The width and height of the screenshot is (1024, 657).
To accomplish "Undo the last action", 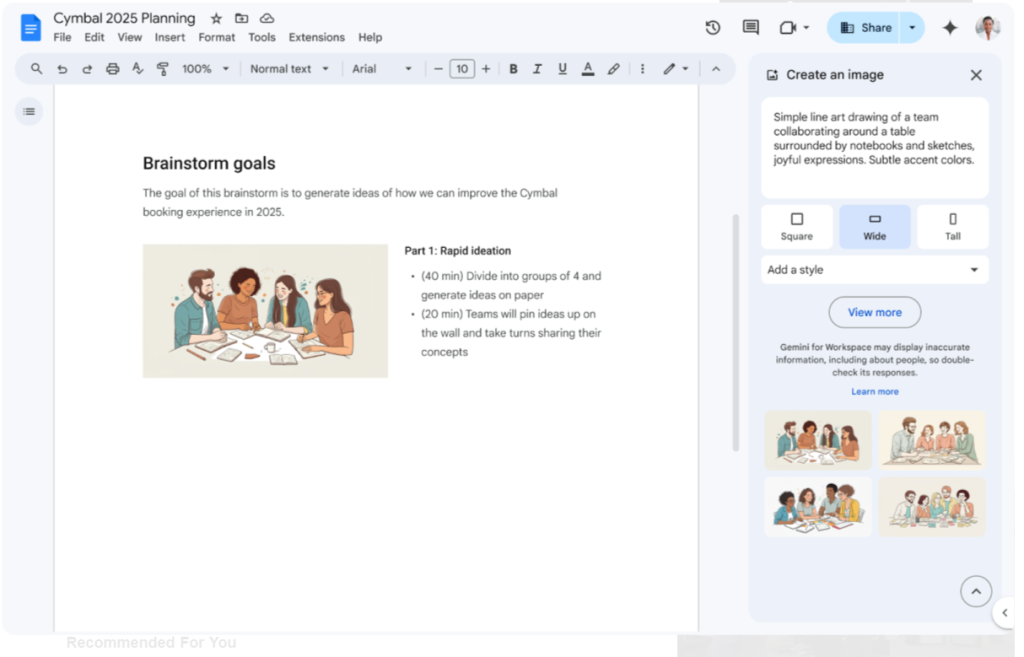I will [x=62, y=68].
